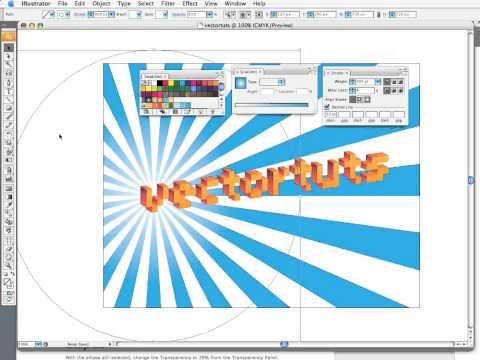Open the gradient Type dropdown
Viewport: 480px width, 360px height.
272,82
